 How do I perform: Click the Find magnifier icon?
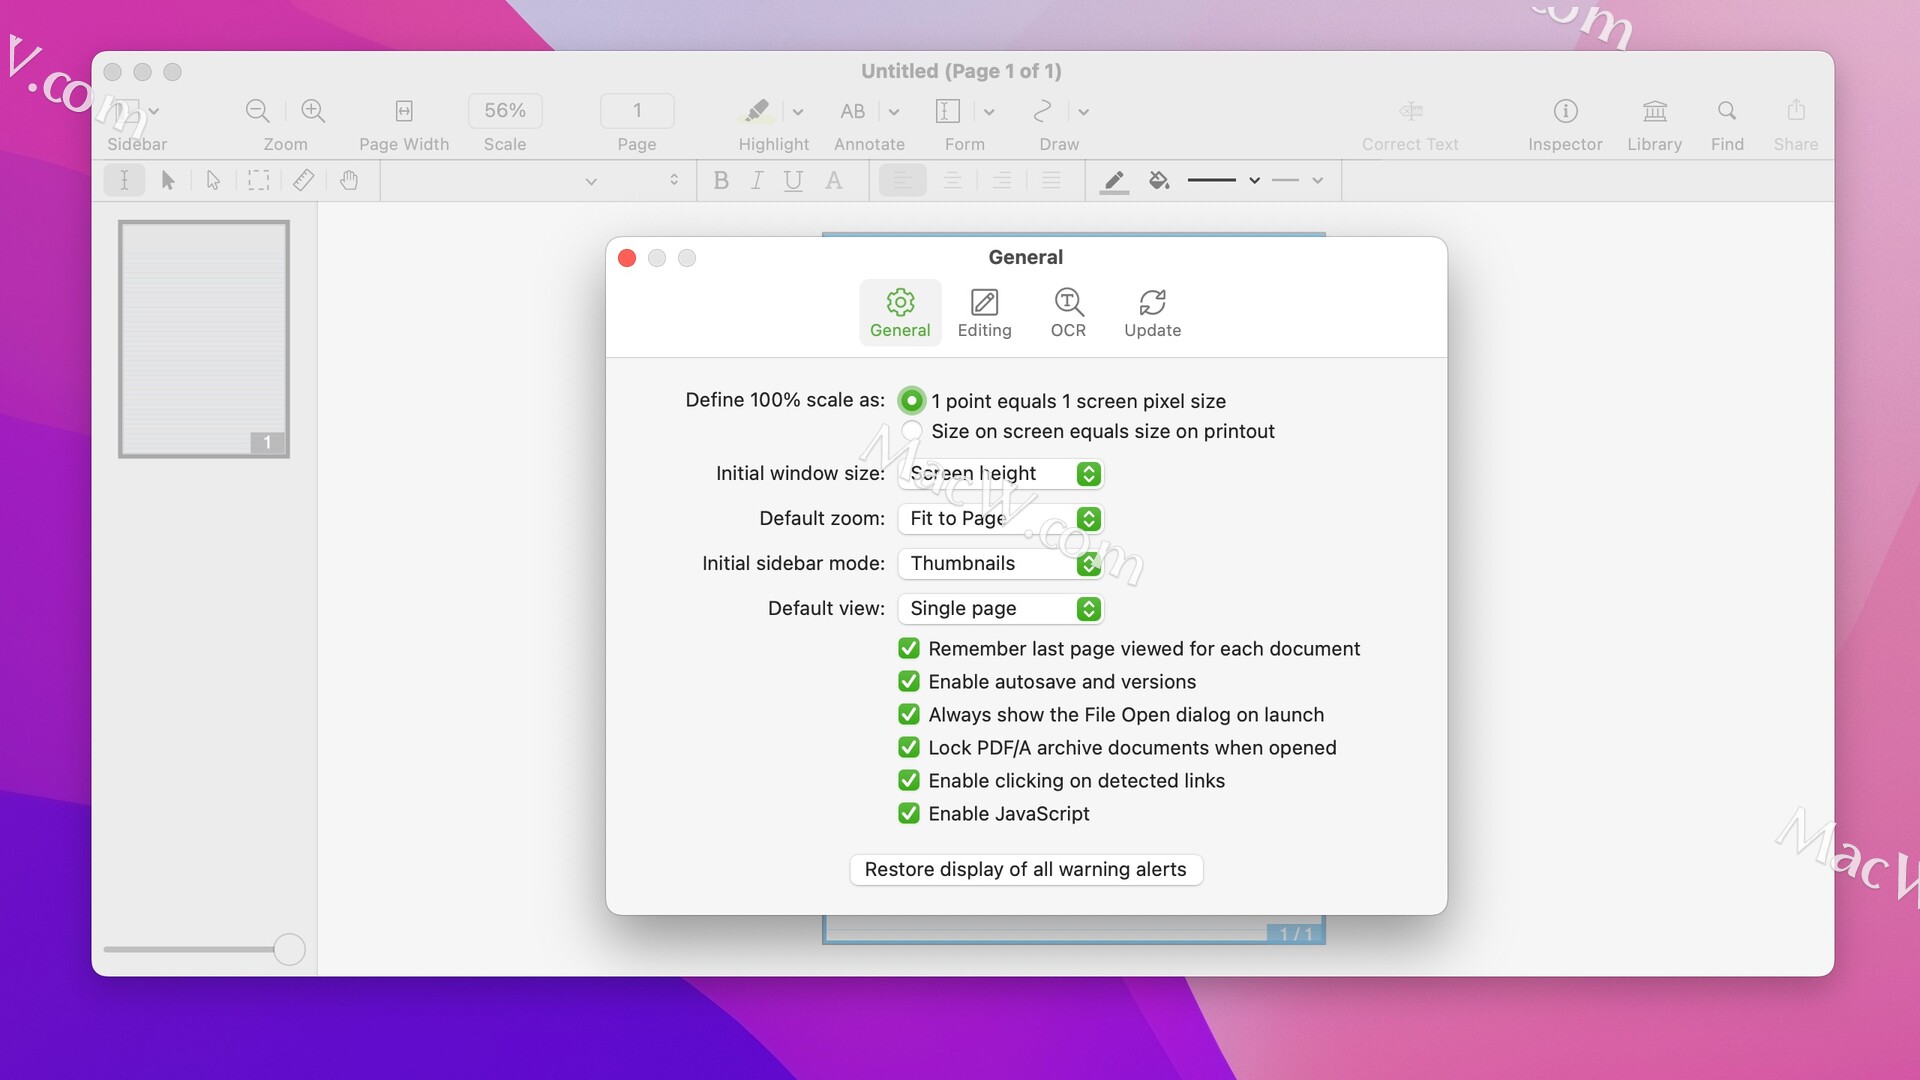coord(1727,111)
